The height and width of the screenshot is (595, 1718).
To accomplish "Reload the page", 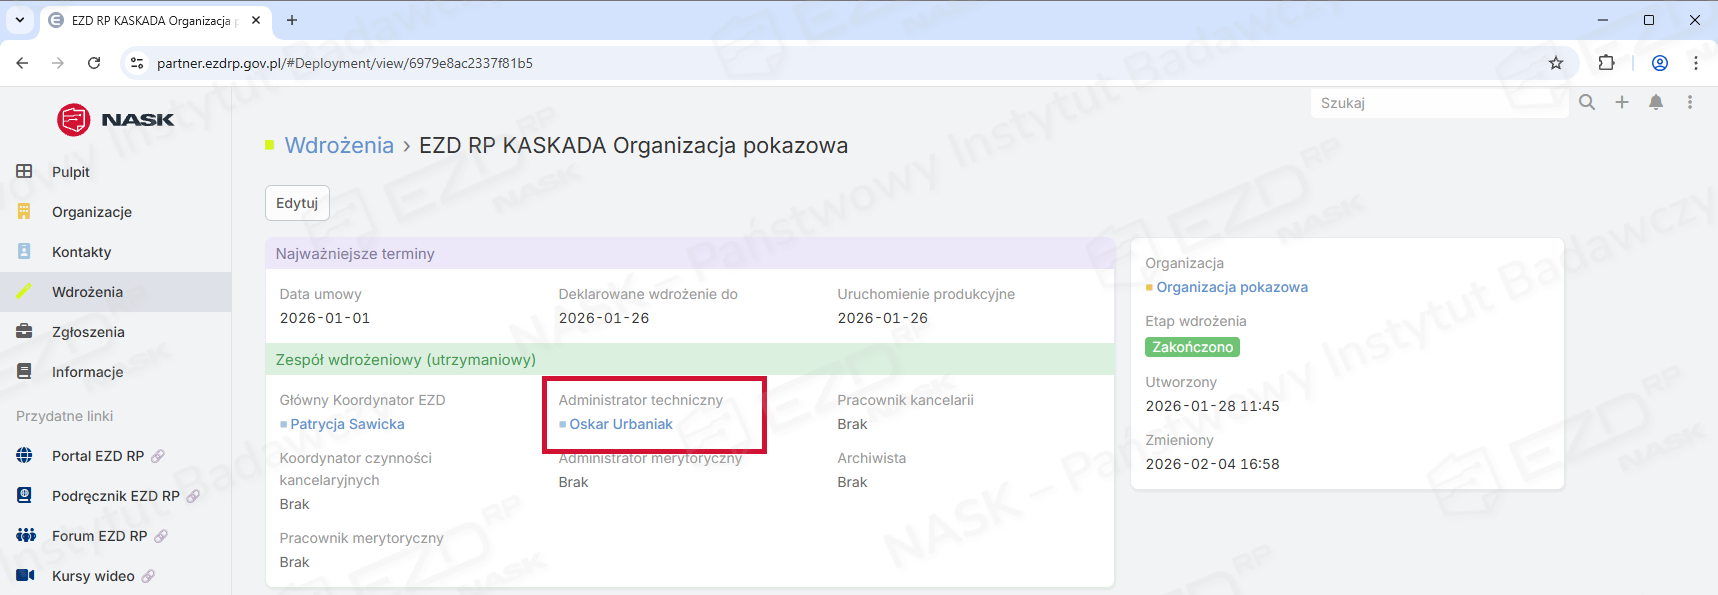I will [94, 63].
